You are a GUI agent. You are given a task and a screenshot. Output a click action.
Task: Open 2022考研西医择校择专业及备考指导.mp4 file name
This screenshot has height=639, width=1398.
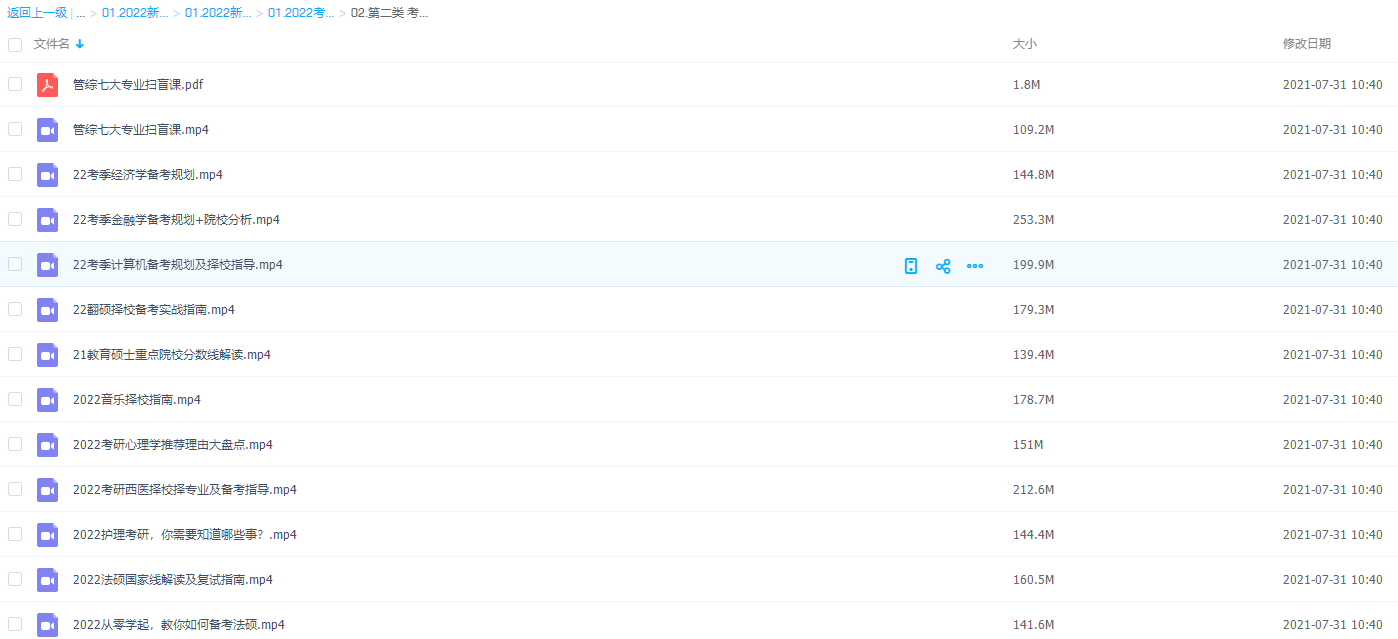184,490
